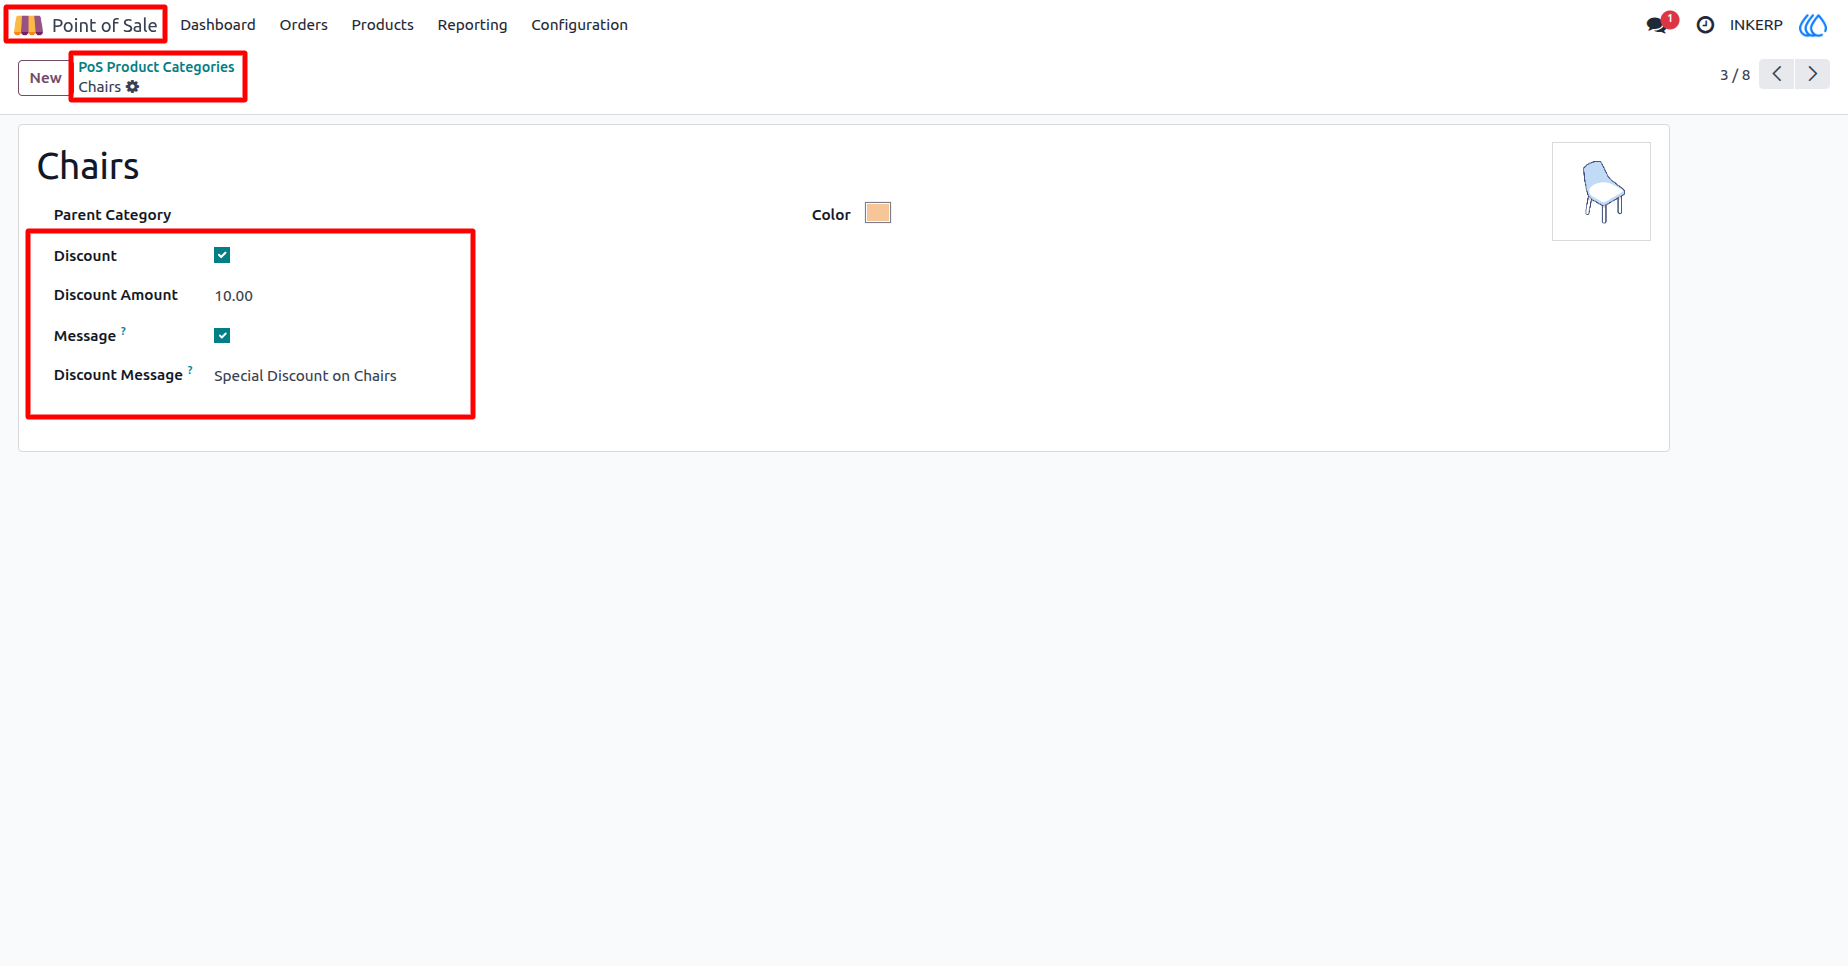The height and width of the screenshot is (966, 1848).
Task: Click the Point of Sale title text
Action: [x=104, y=25]
